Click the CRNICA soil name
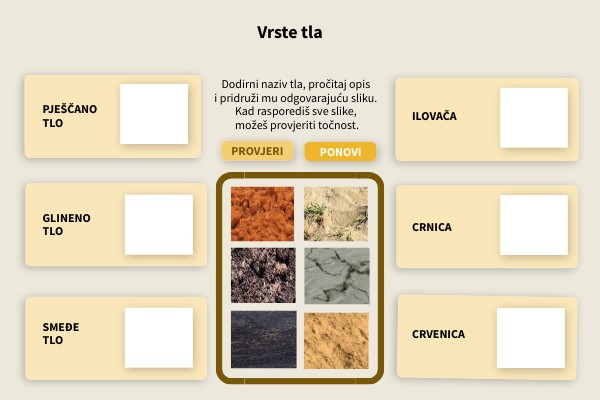Viewport: 600px width, 400px height. click(x=432, y=227)
